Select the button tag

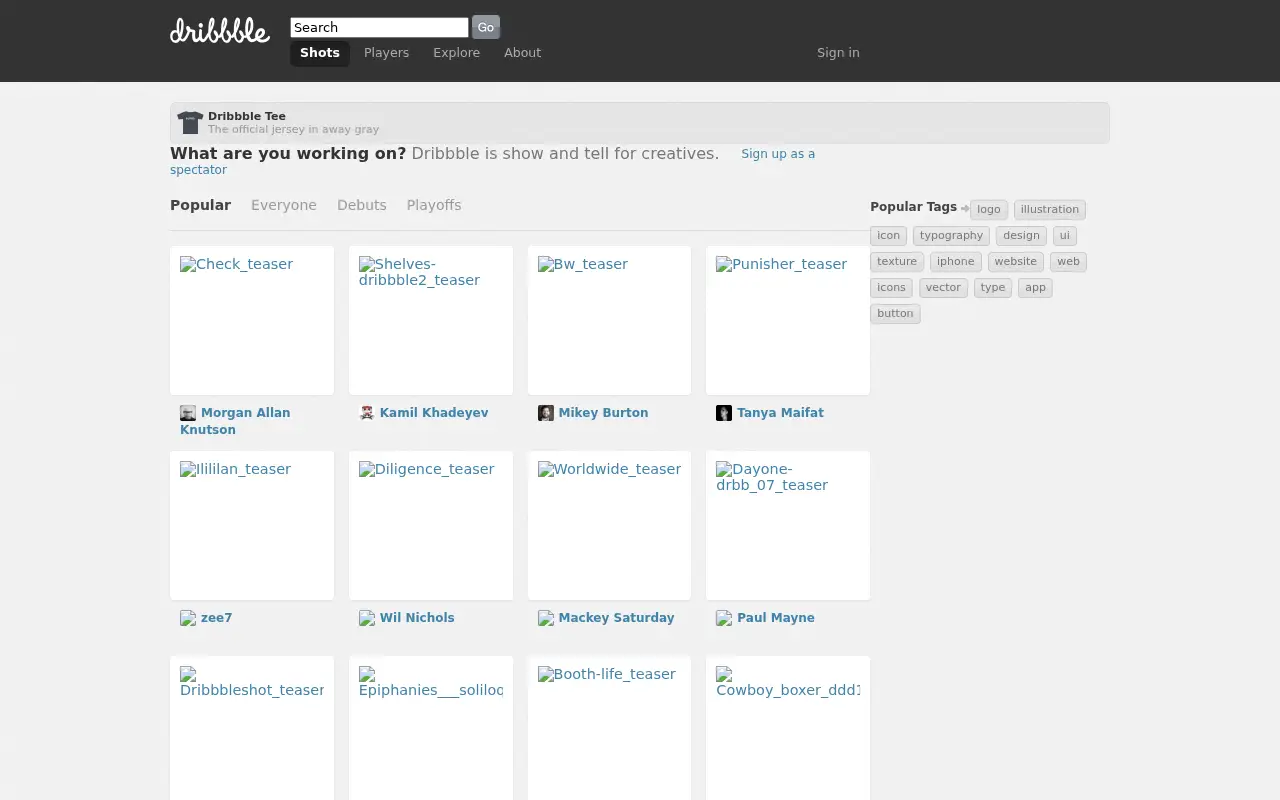(895, 313)
